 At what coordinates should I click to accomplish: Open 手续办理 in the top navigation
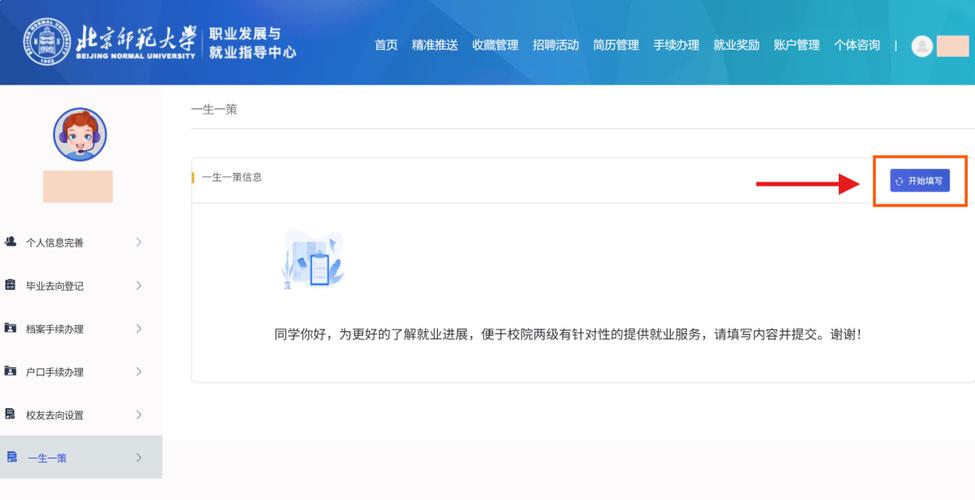pos(676,45)
